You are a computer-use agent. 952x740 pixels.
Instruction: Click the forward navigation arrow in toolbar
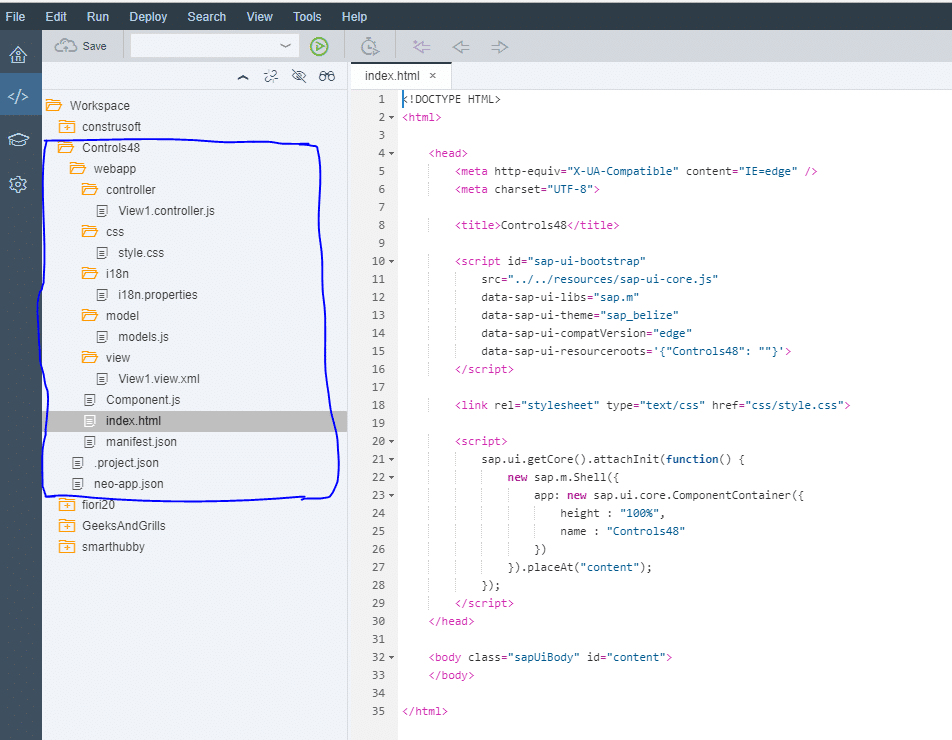click(x=500, y=46)
